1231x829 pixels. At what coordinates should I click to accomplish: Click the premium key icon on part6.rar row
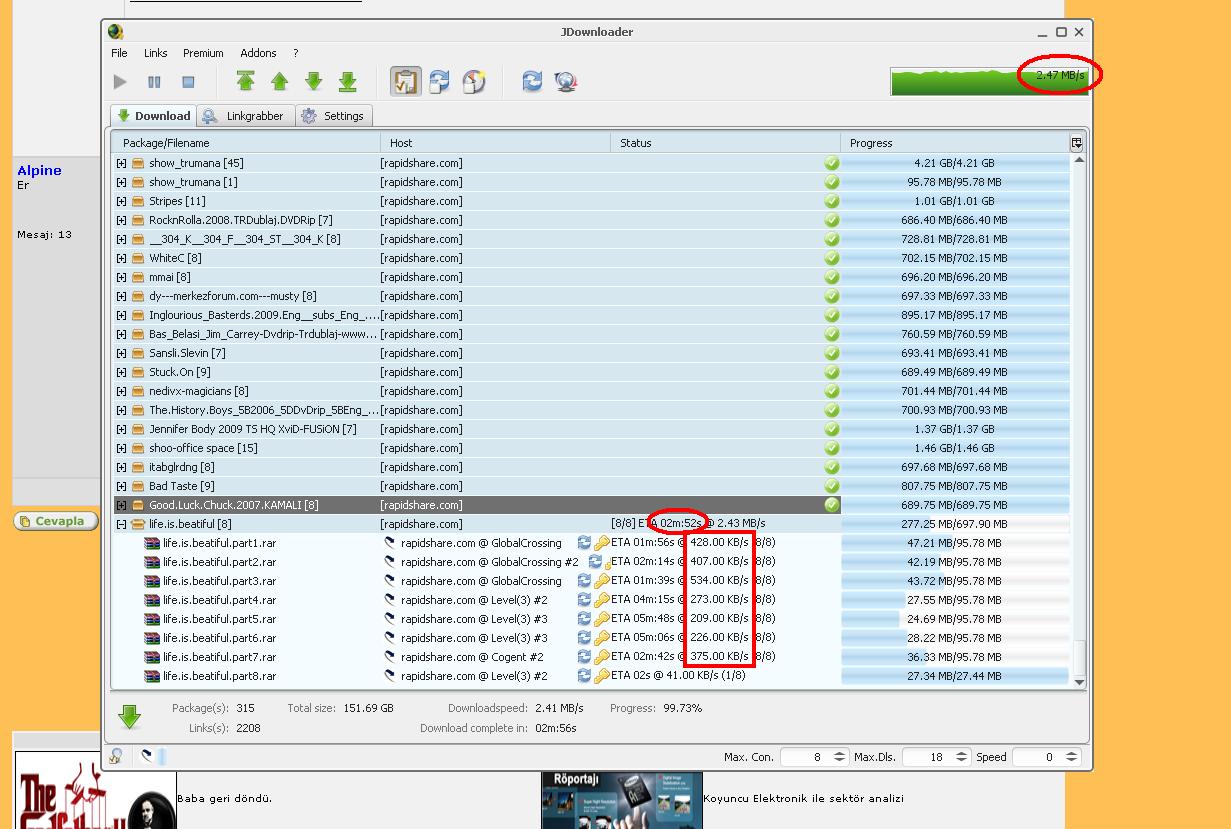pos(601,638)
